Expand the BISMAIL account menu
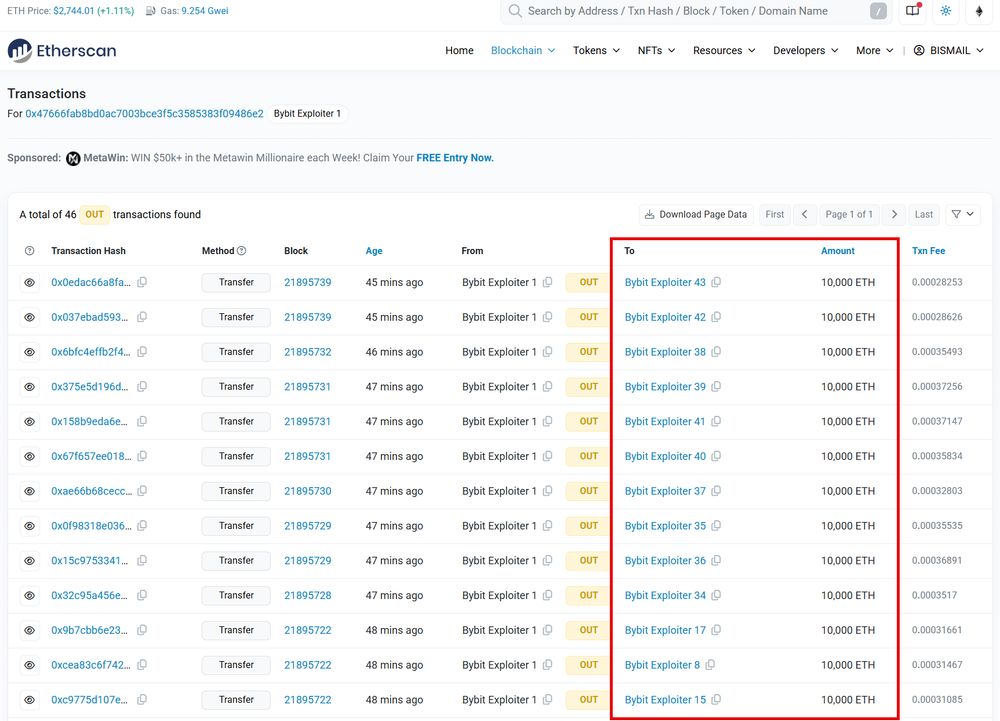This screenshot has height=721, width=1000. pos(948,51)
